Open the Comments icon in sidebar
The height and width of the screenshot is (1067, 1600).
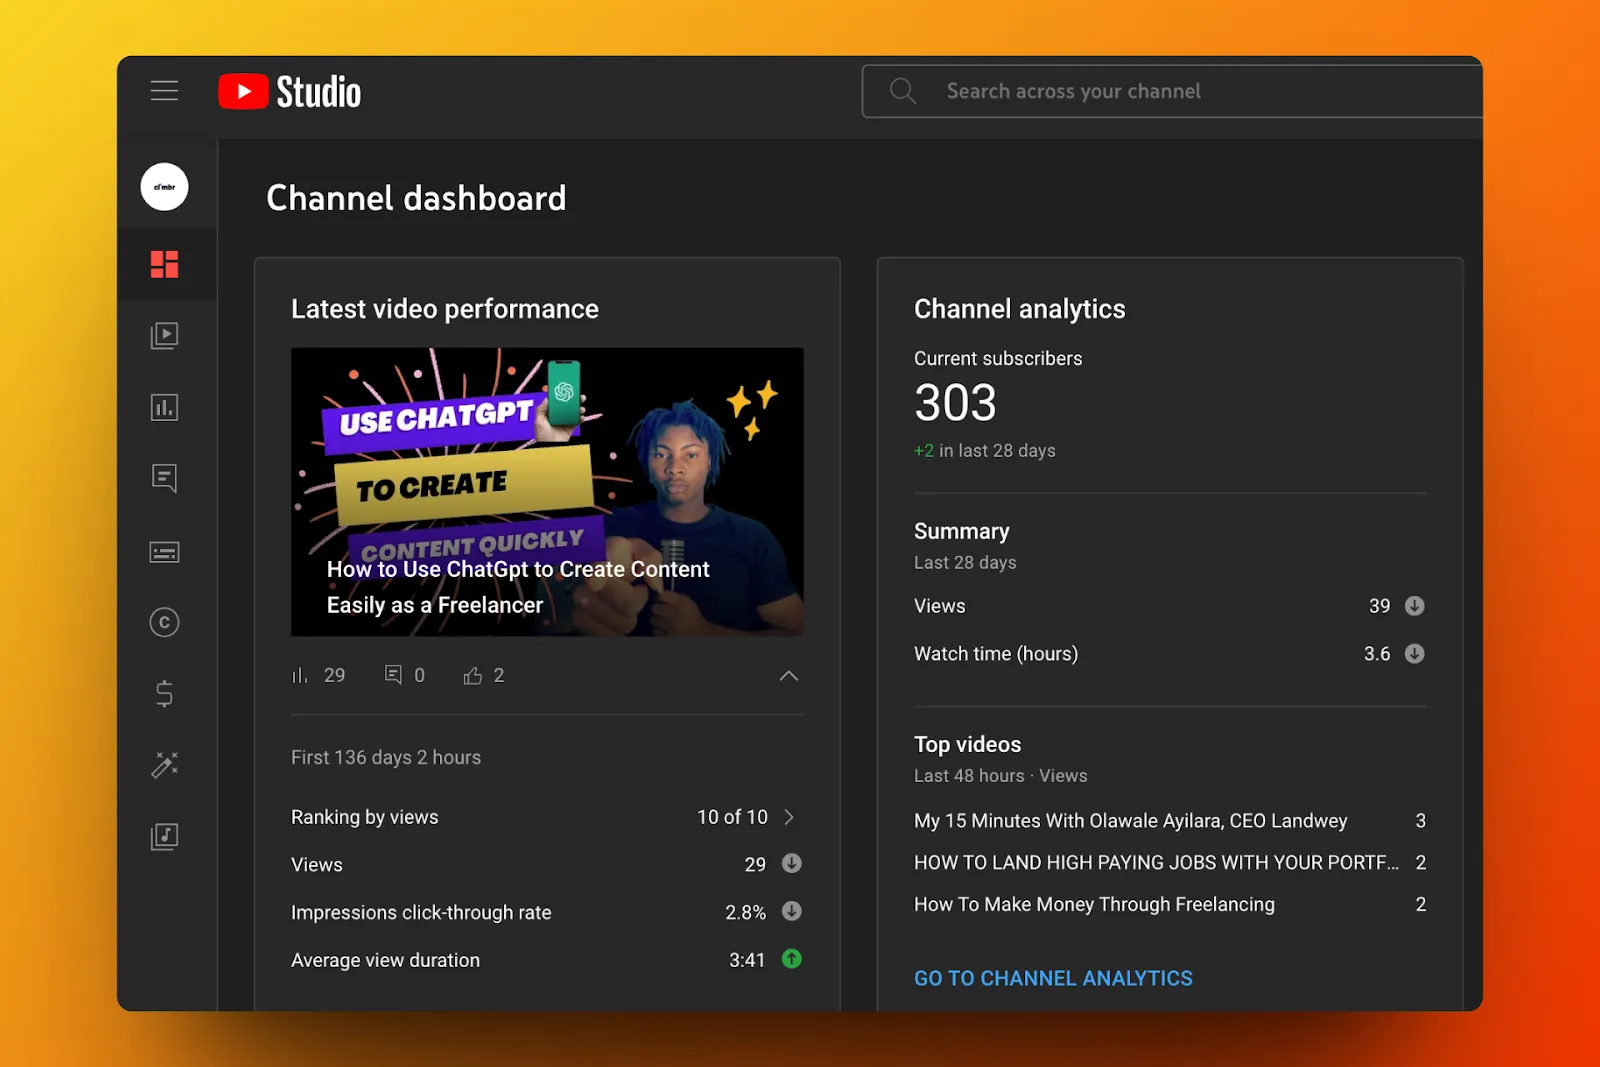164,478
